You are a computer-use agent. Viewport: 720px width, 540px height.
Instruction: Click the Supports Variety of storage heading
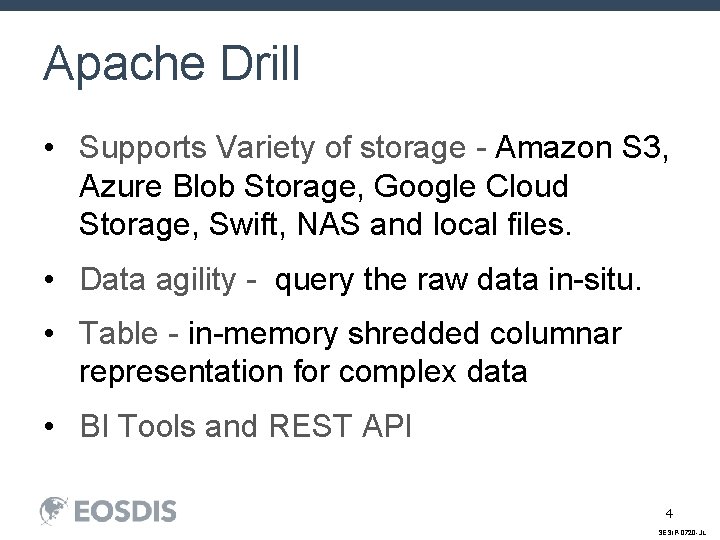pos(273,148)
